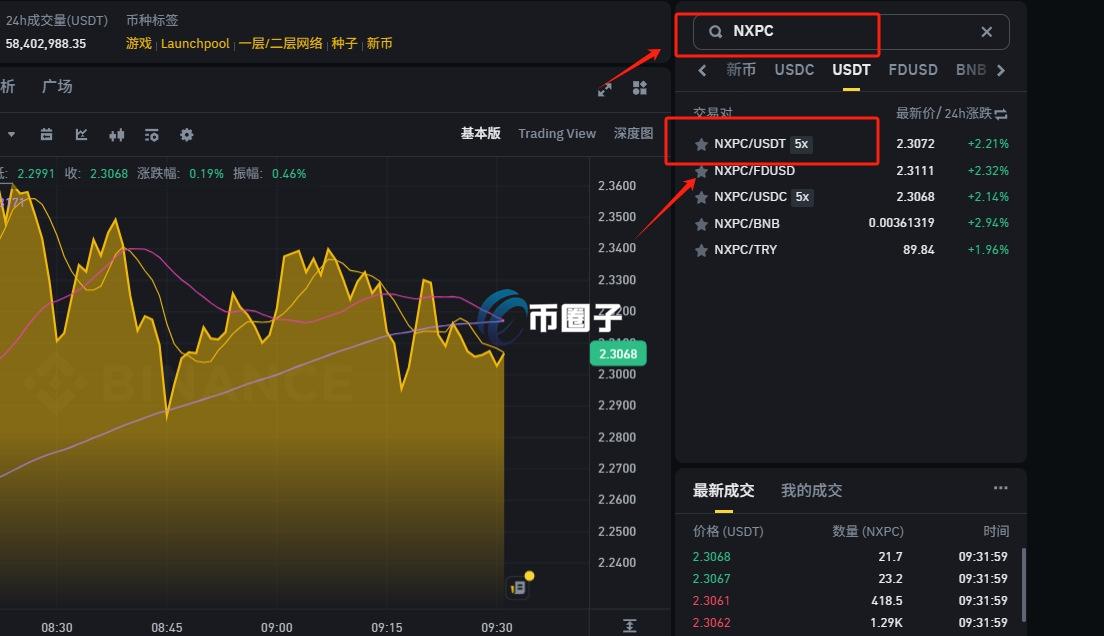Click the 24h涨跌 sort toggle arrows
Viewport: 1104px width, 636px height.
coord(1003,113)
